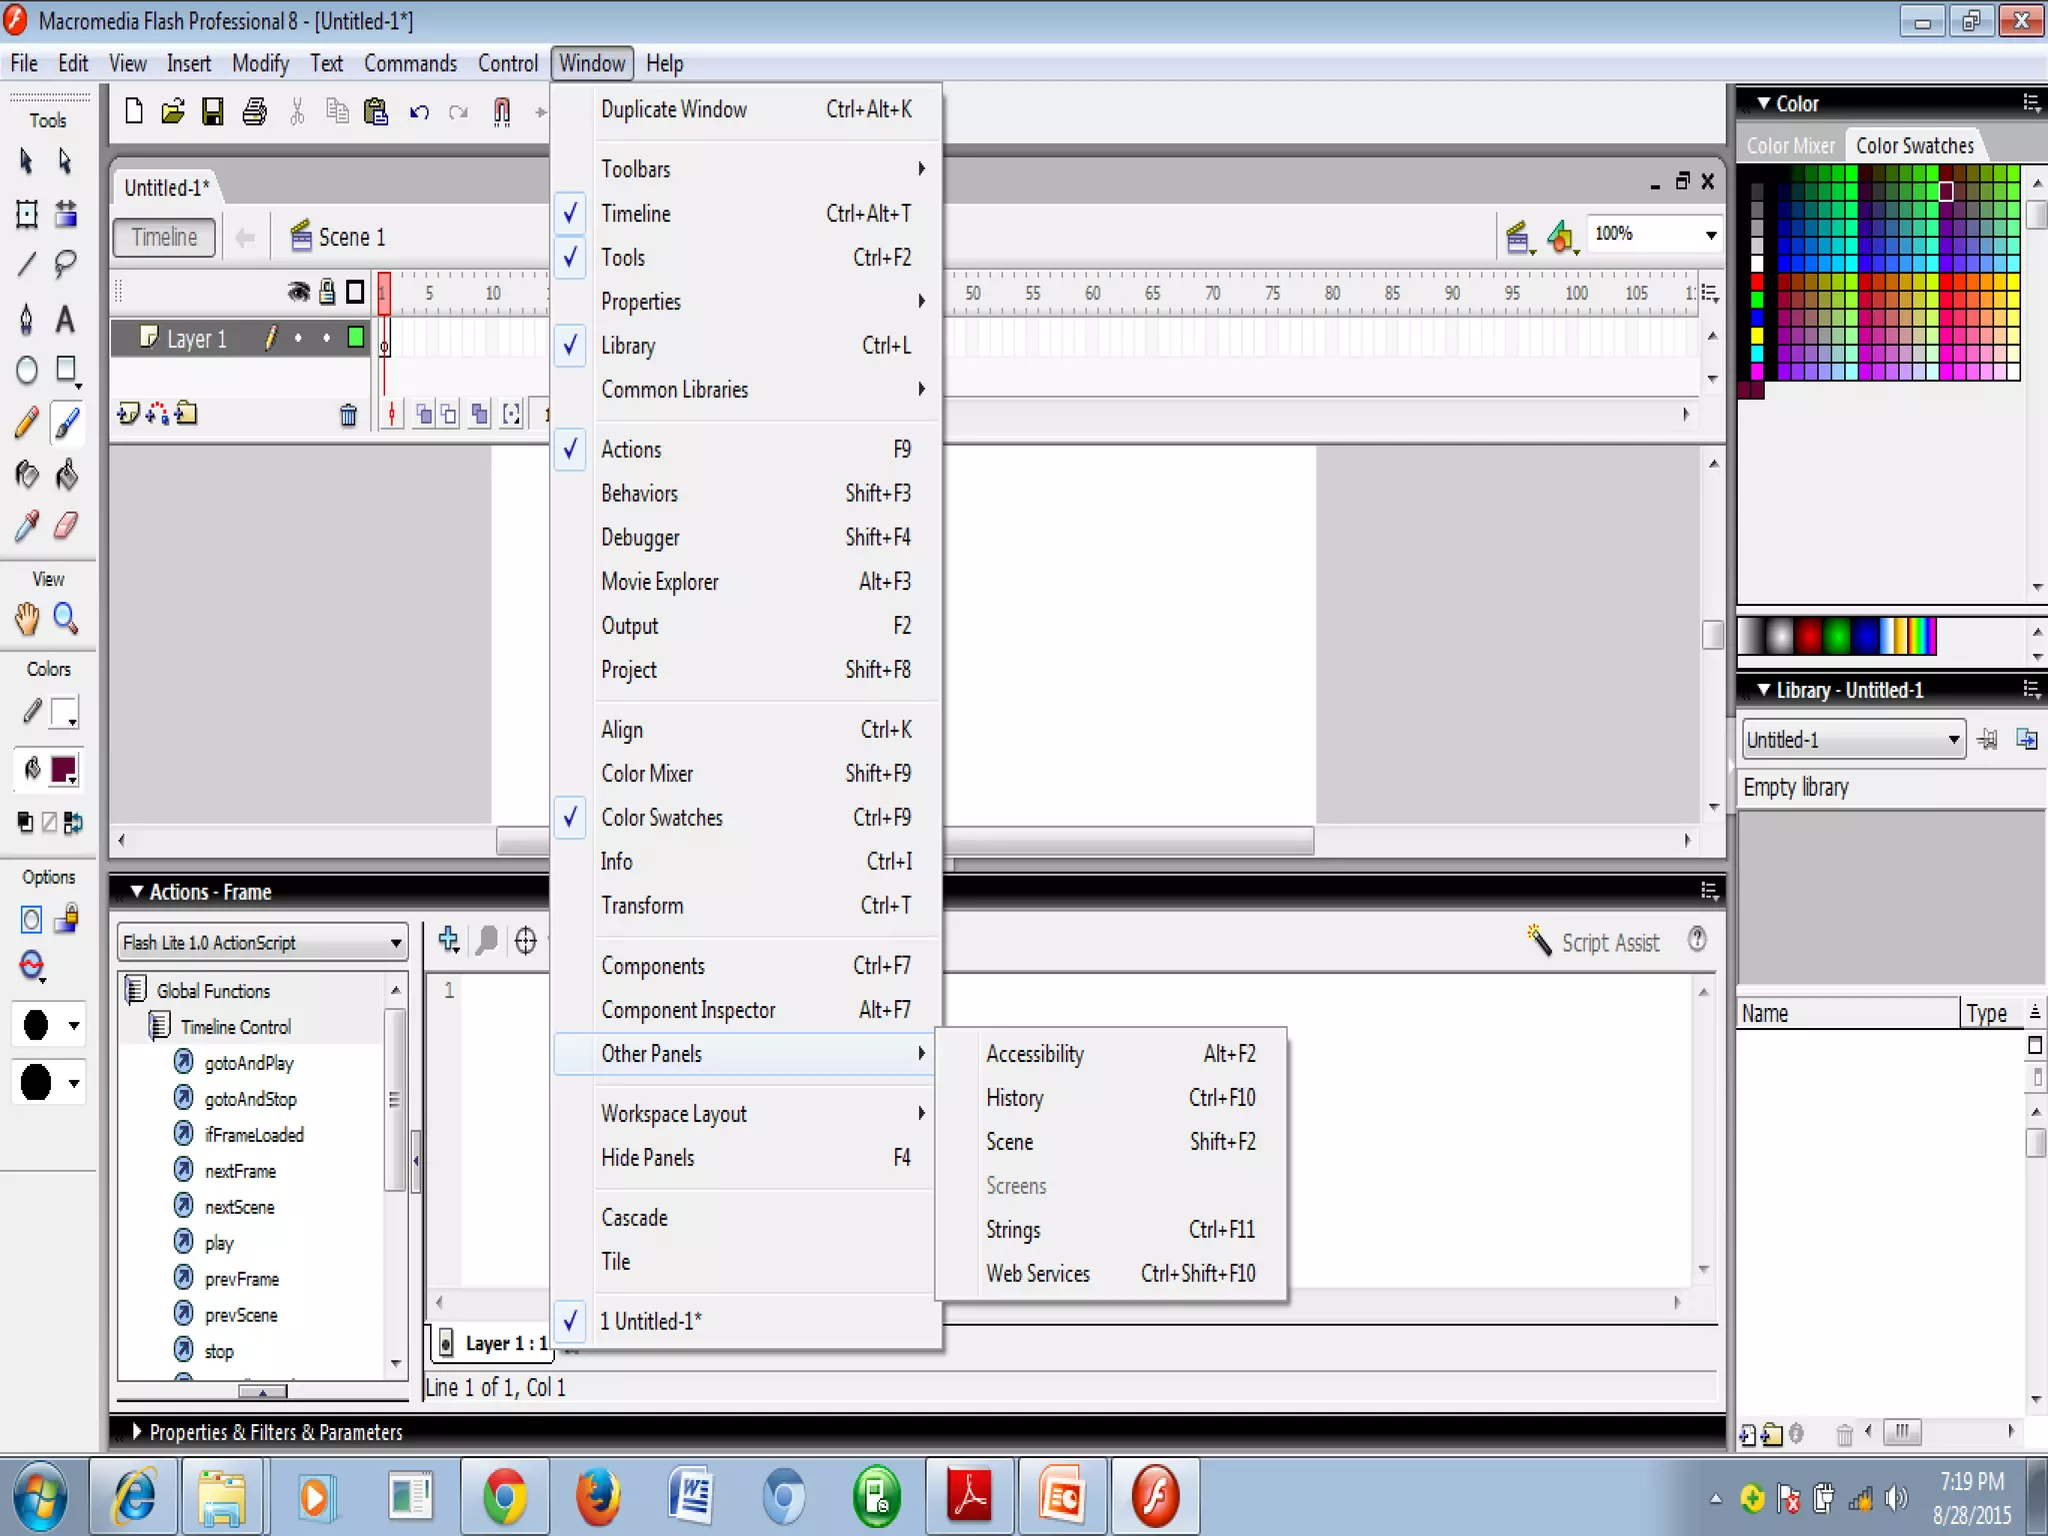Screen dimensions: 2048x1536
Task: Open Flash Lite 1.0 ActionScript version dropdown
Action: coord(396,943)
